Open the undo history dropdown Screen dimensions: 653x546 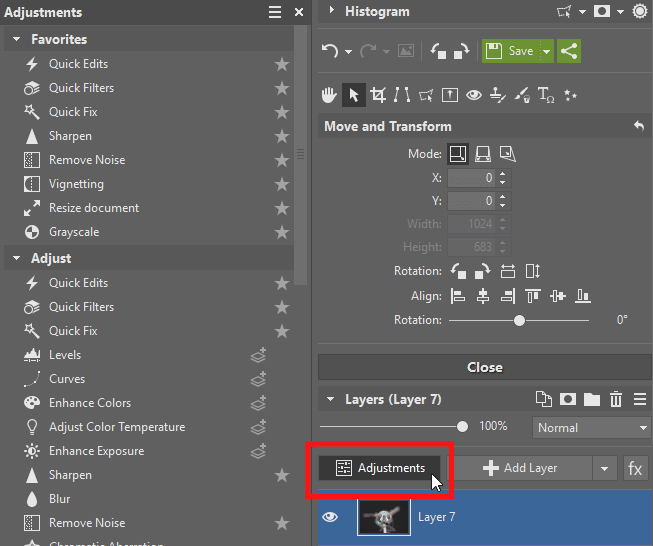(349, 52)
